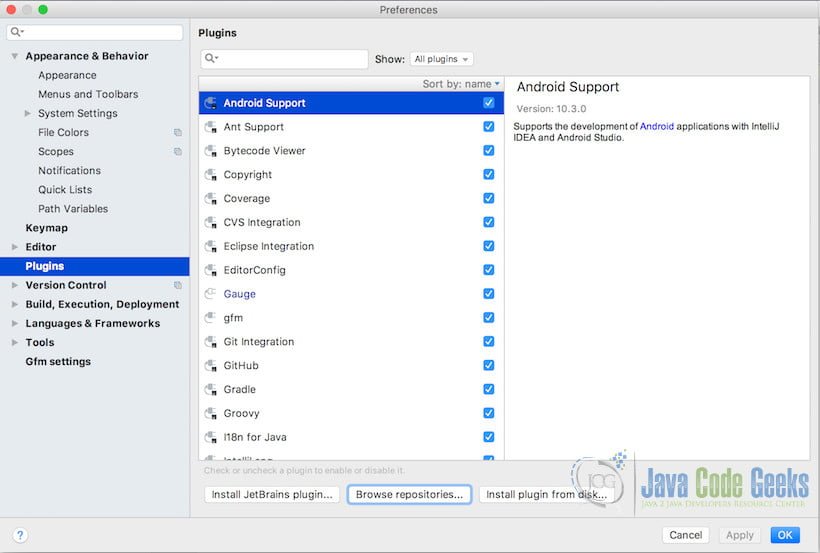This screenshot has height=553, width=820.
Task: Open the Keymap settings page
Action: coord(47,228)
